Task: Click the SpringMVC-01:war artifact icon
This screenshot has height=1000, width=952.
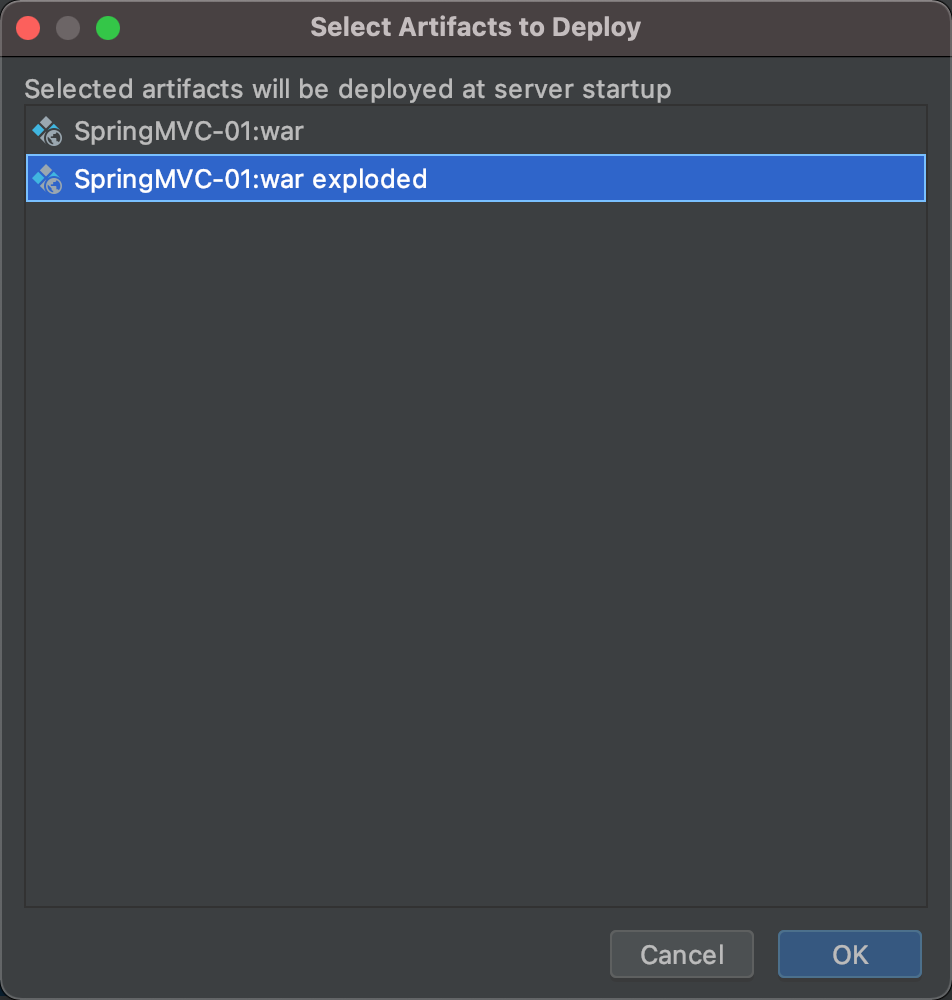Action: [47, 131]
